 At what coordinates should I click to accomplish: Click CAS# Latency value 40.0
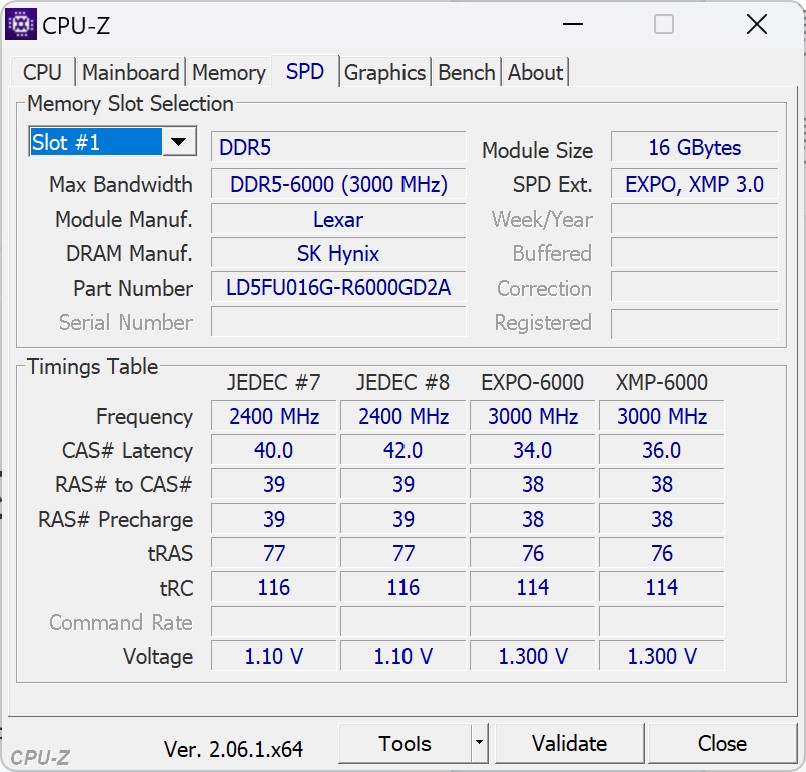pyautogui.click(x=273, y=450)
